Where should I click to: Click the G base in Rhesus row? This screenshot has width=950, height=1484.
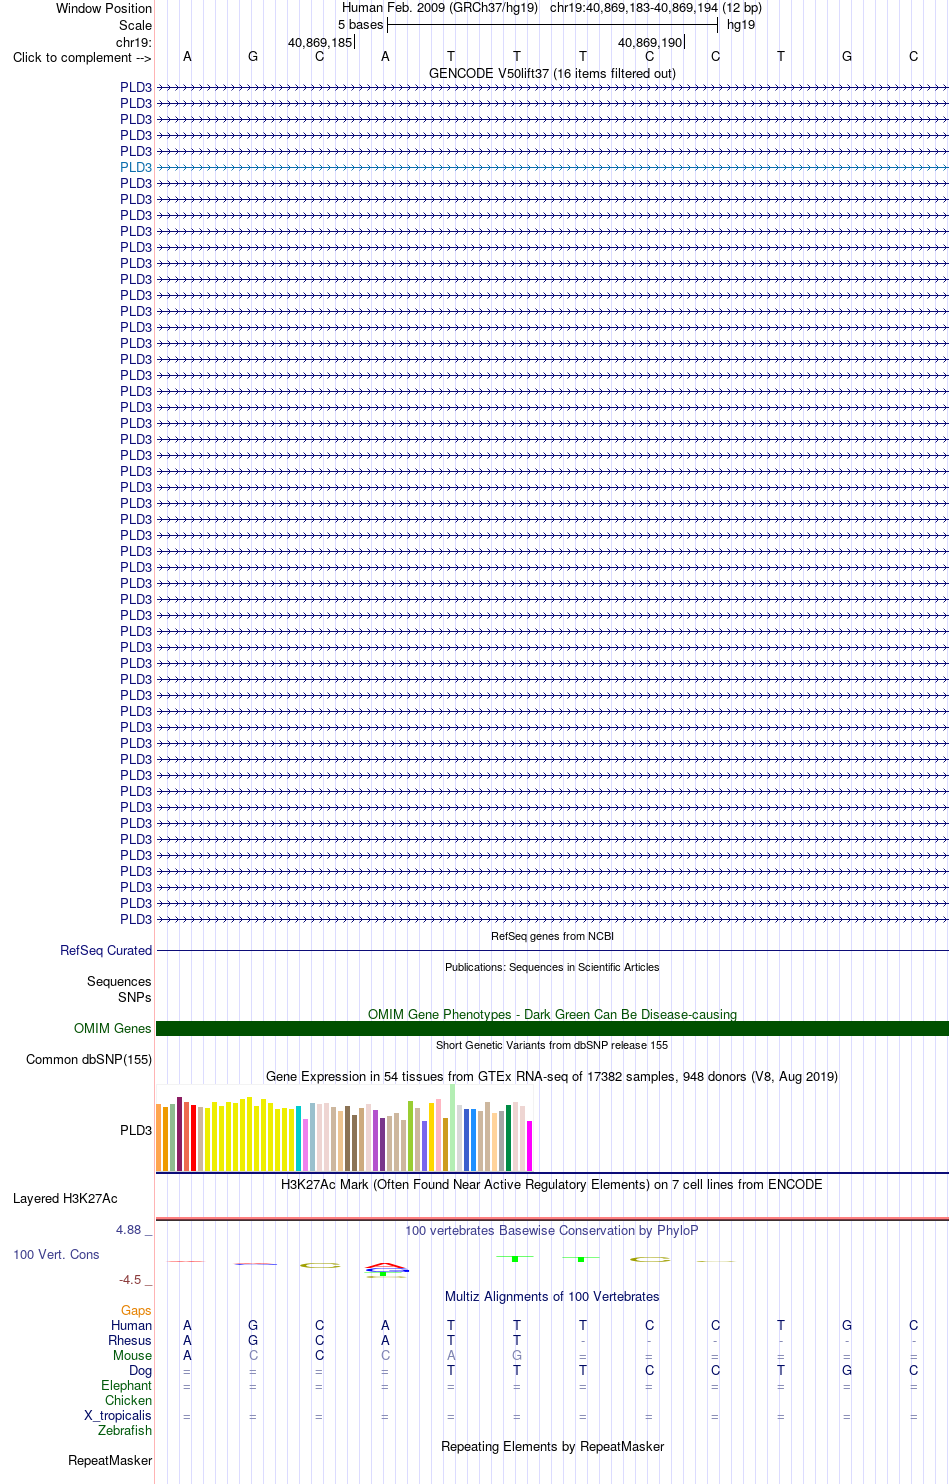[x=253, y=1341]
